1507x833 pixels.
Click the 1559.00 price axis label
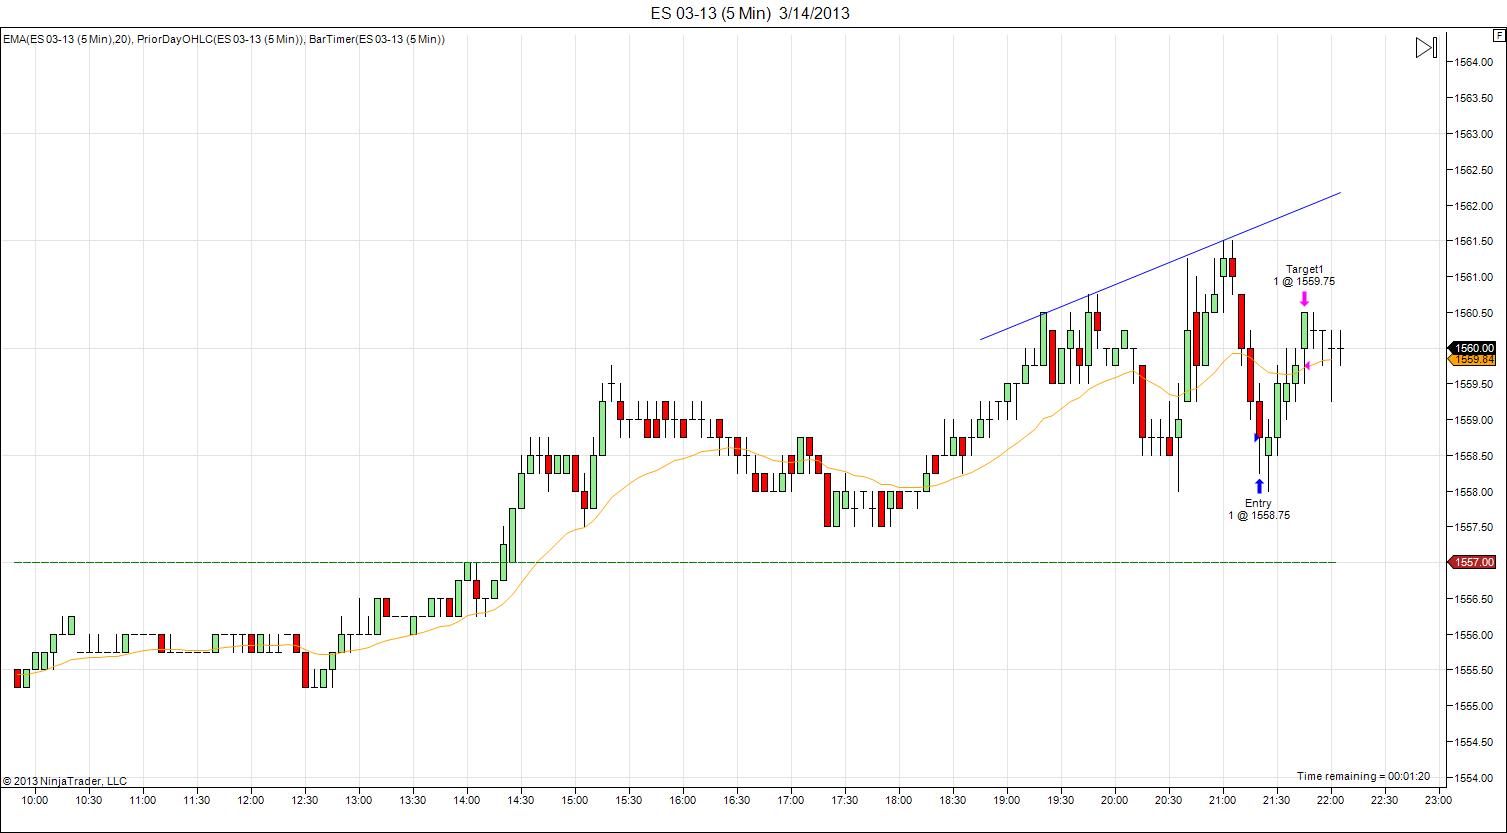coord(1475,420)
